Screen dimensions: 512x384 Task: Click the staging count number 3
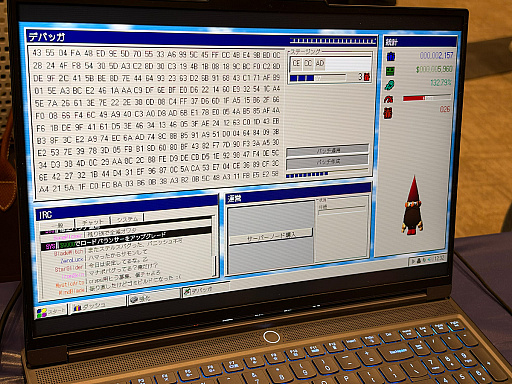click(x=360, y=77)
